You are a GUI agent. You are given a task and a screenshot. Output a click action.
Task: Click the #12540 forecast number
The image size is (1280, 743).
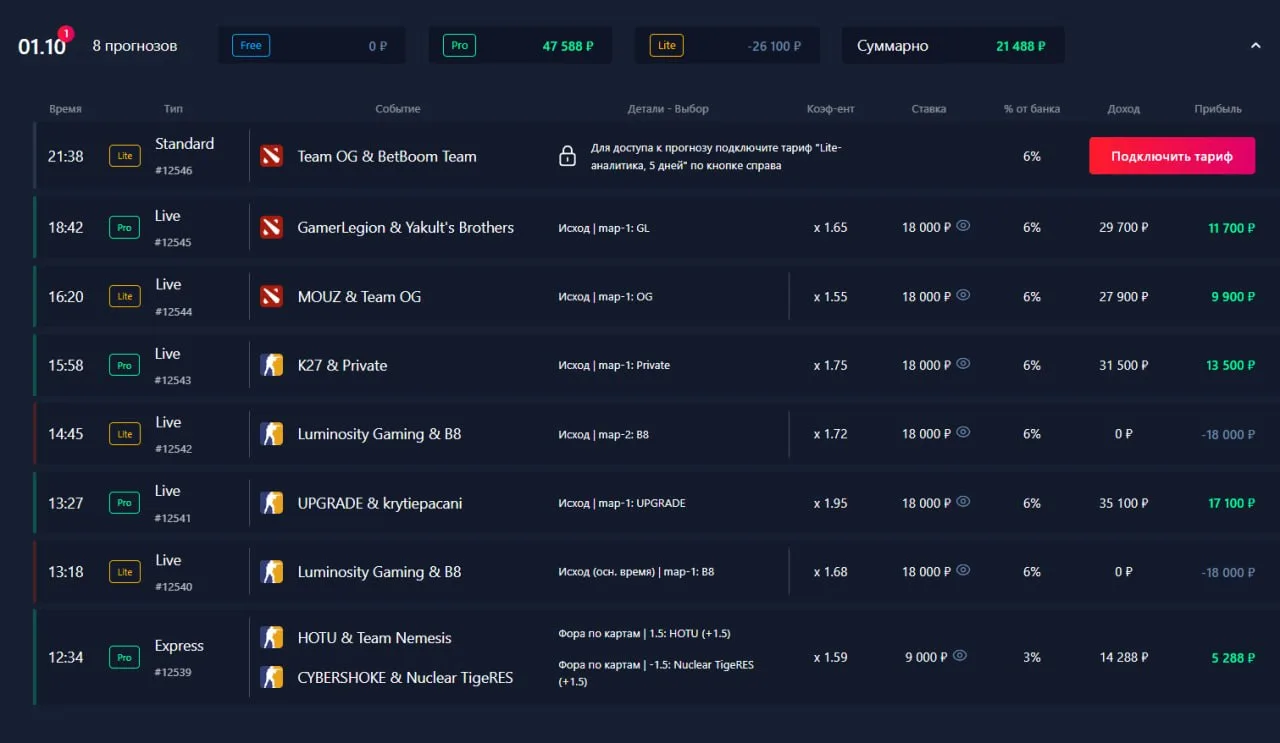(173, 587)
